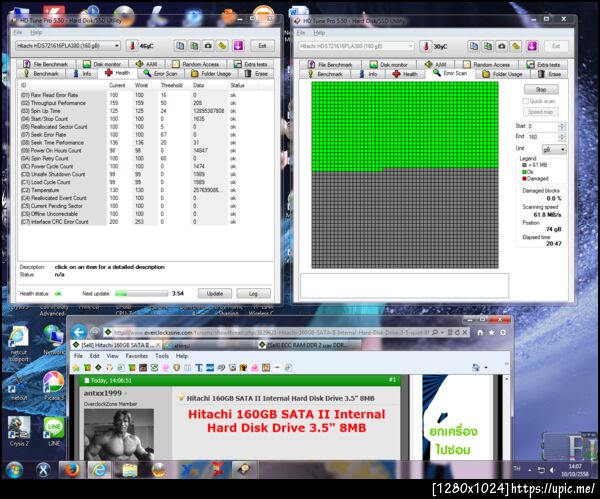Open options yellow icon in right HD Tune
600x499 pixels.
pyautogui.click(x=516, y=46)
